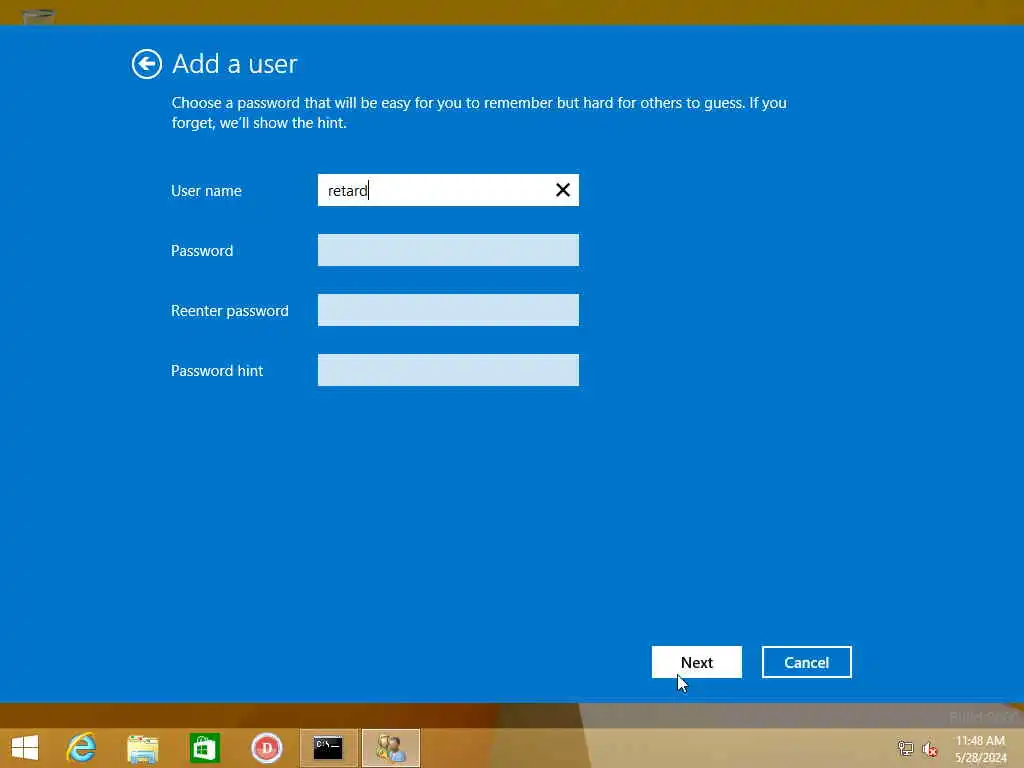Open the Recycle Bin on the desktop
Viewport: 1024px width, 768px height.
pos(38,16)
